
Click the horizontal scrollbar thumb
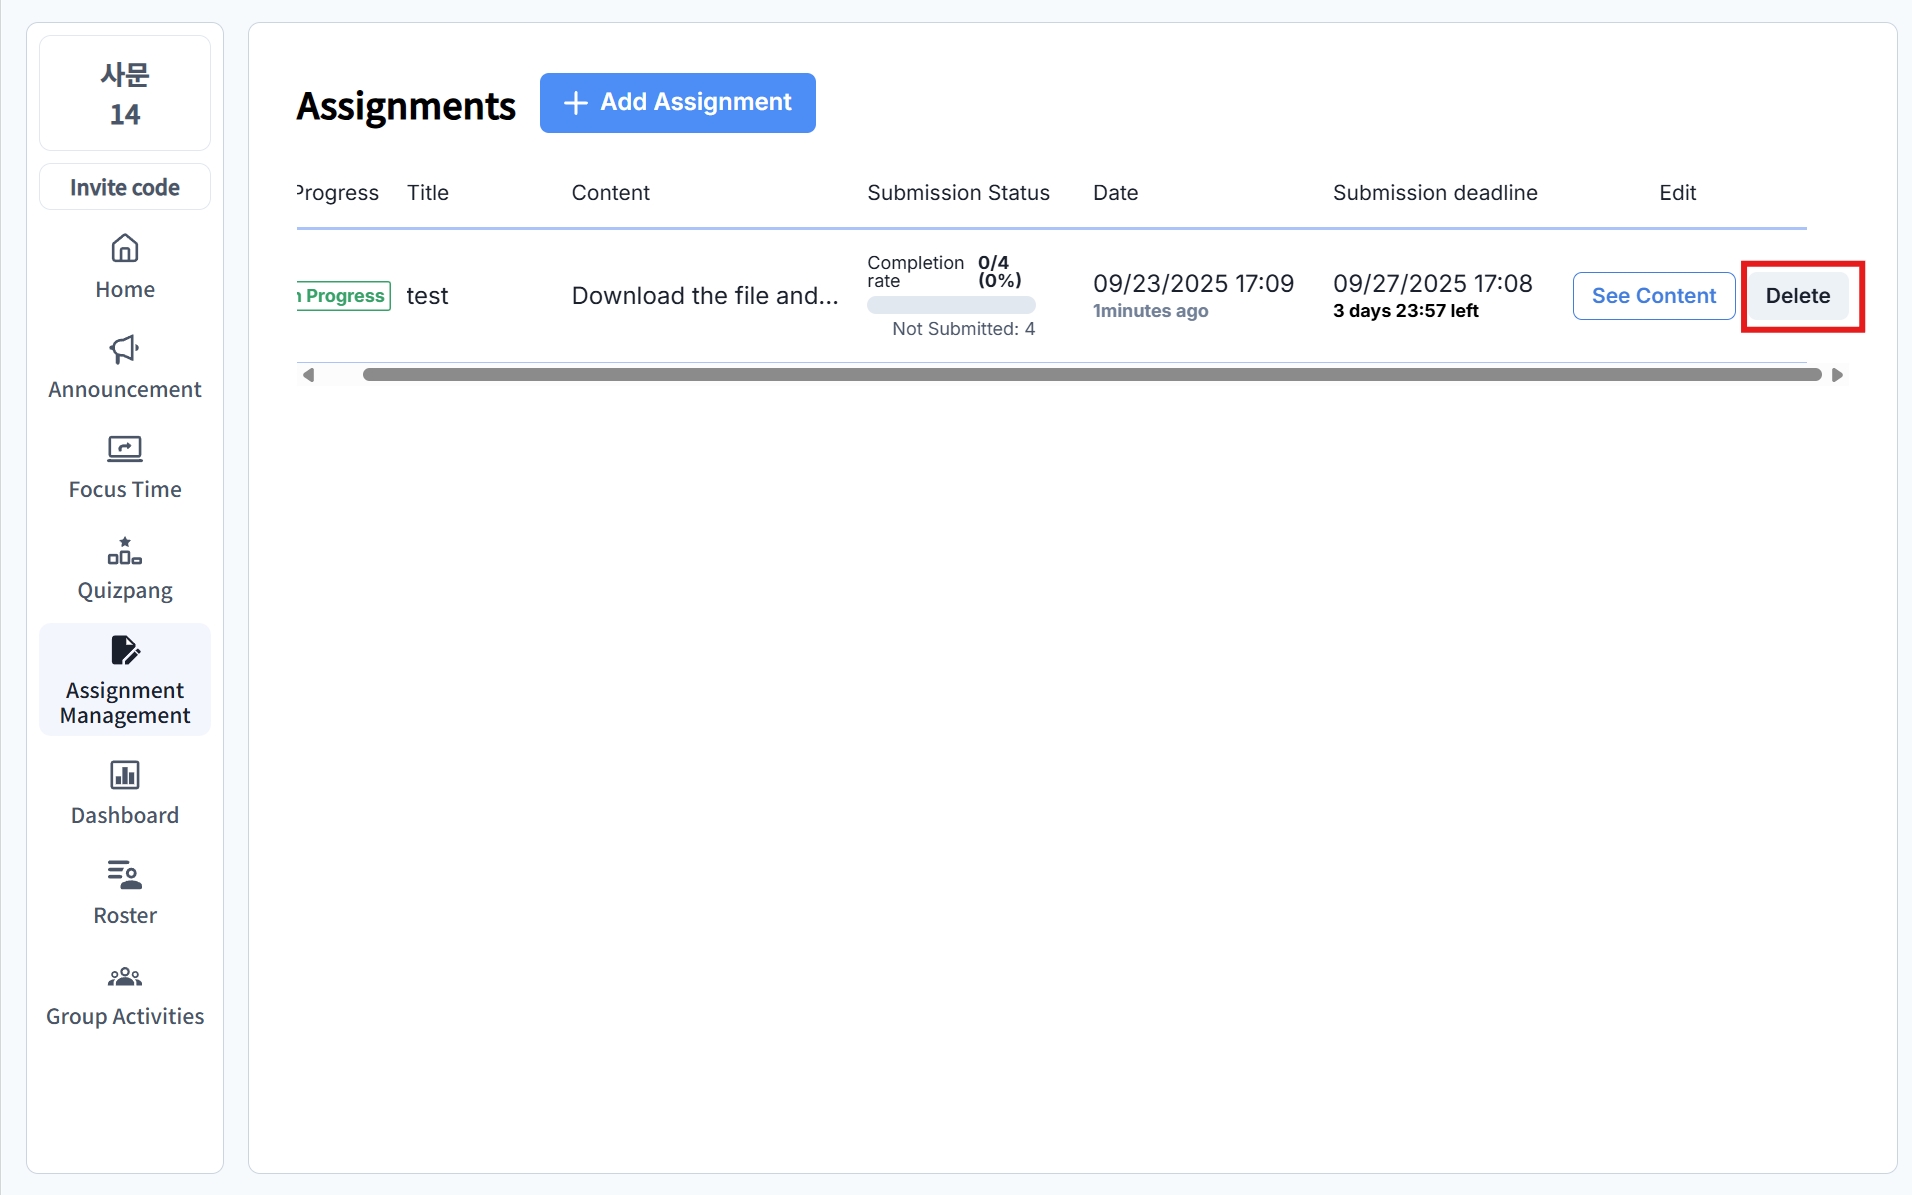point(1090,375)
